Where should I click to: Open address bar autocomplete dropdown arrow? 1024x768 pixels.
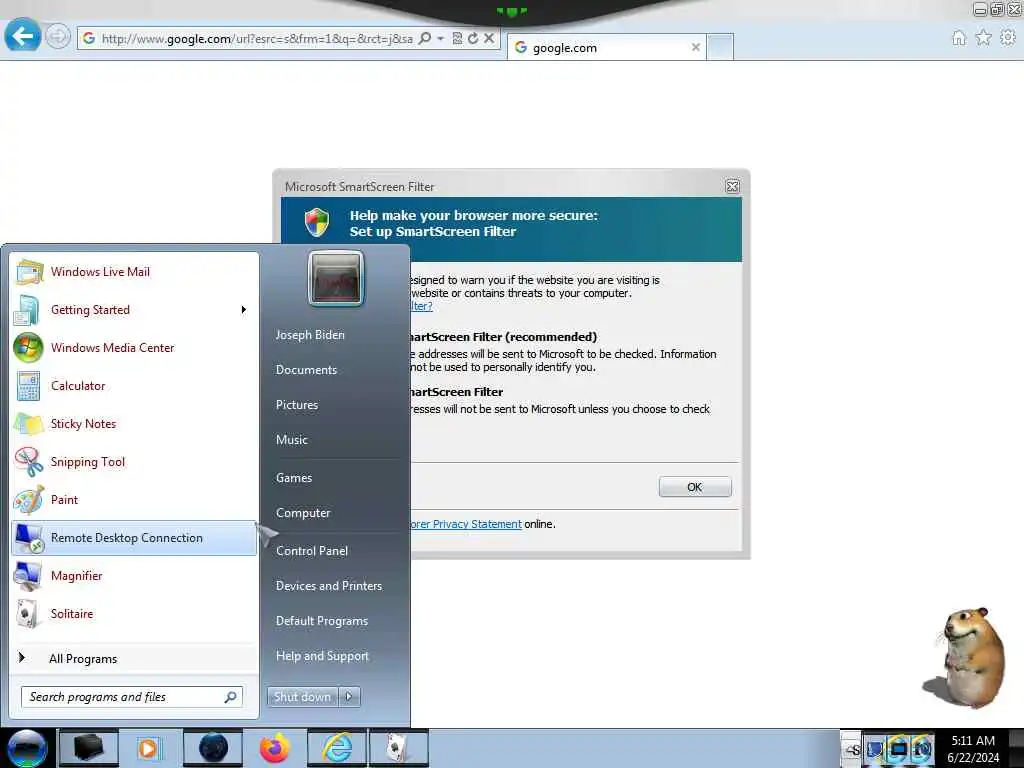[440, 39]
